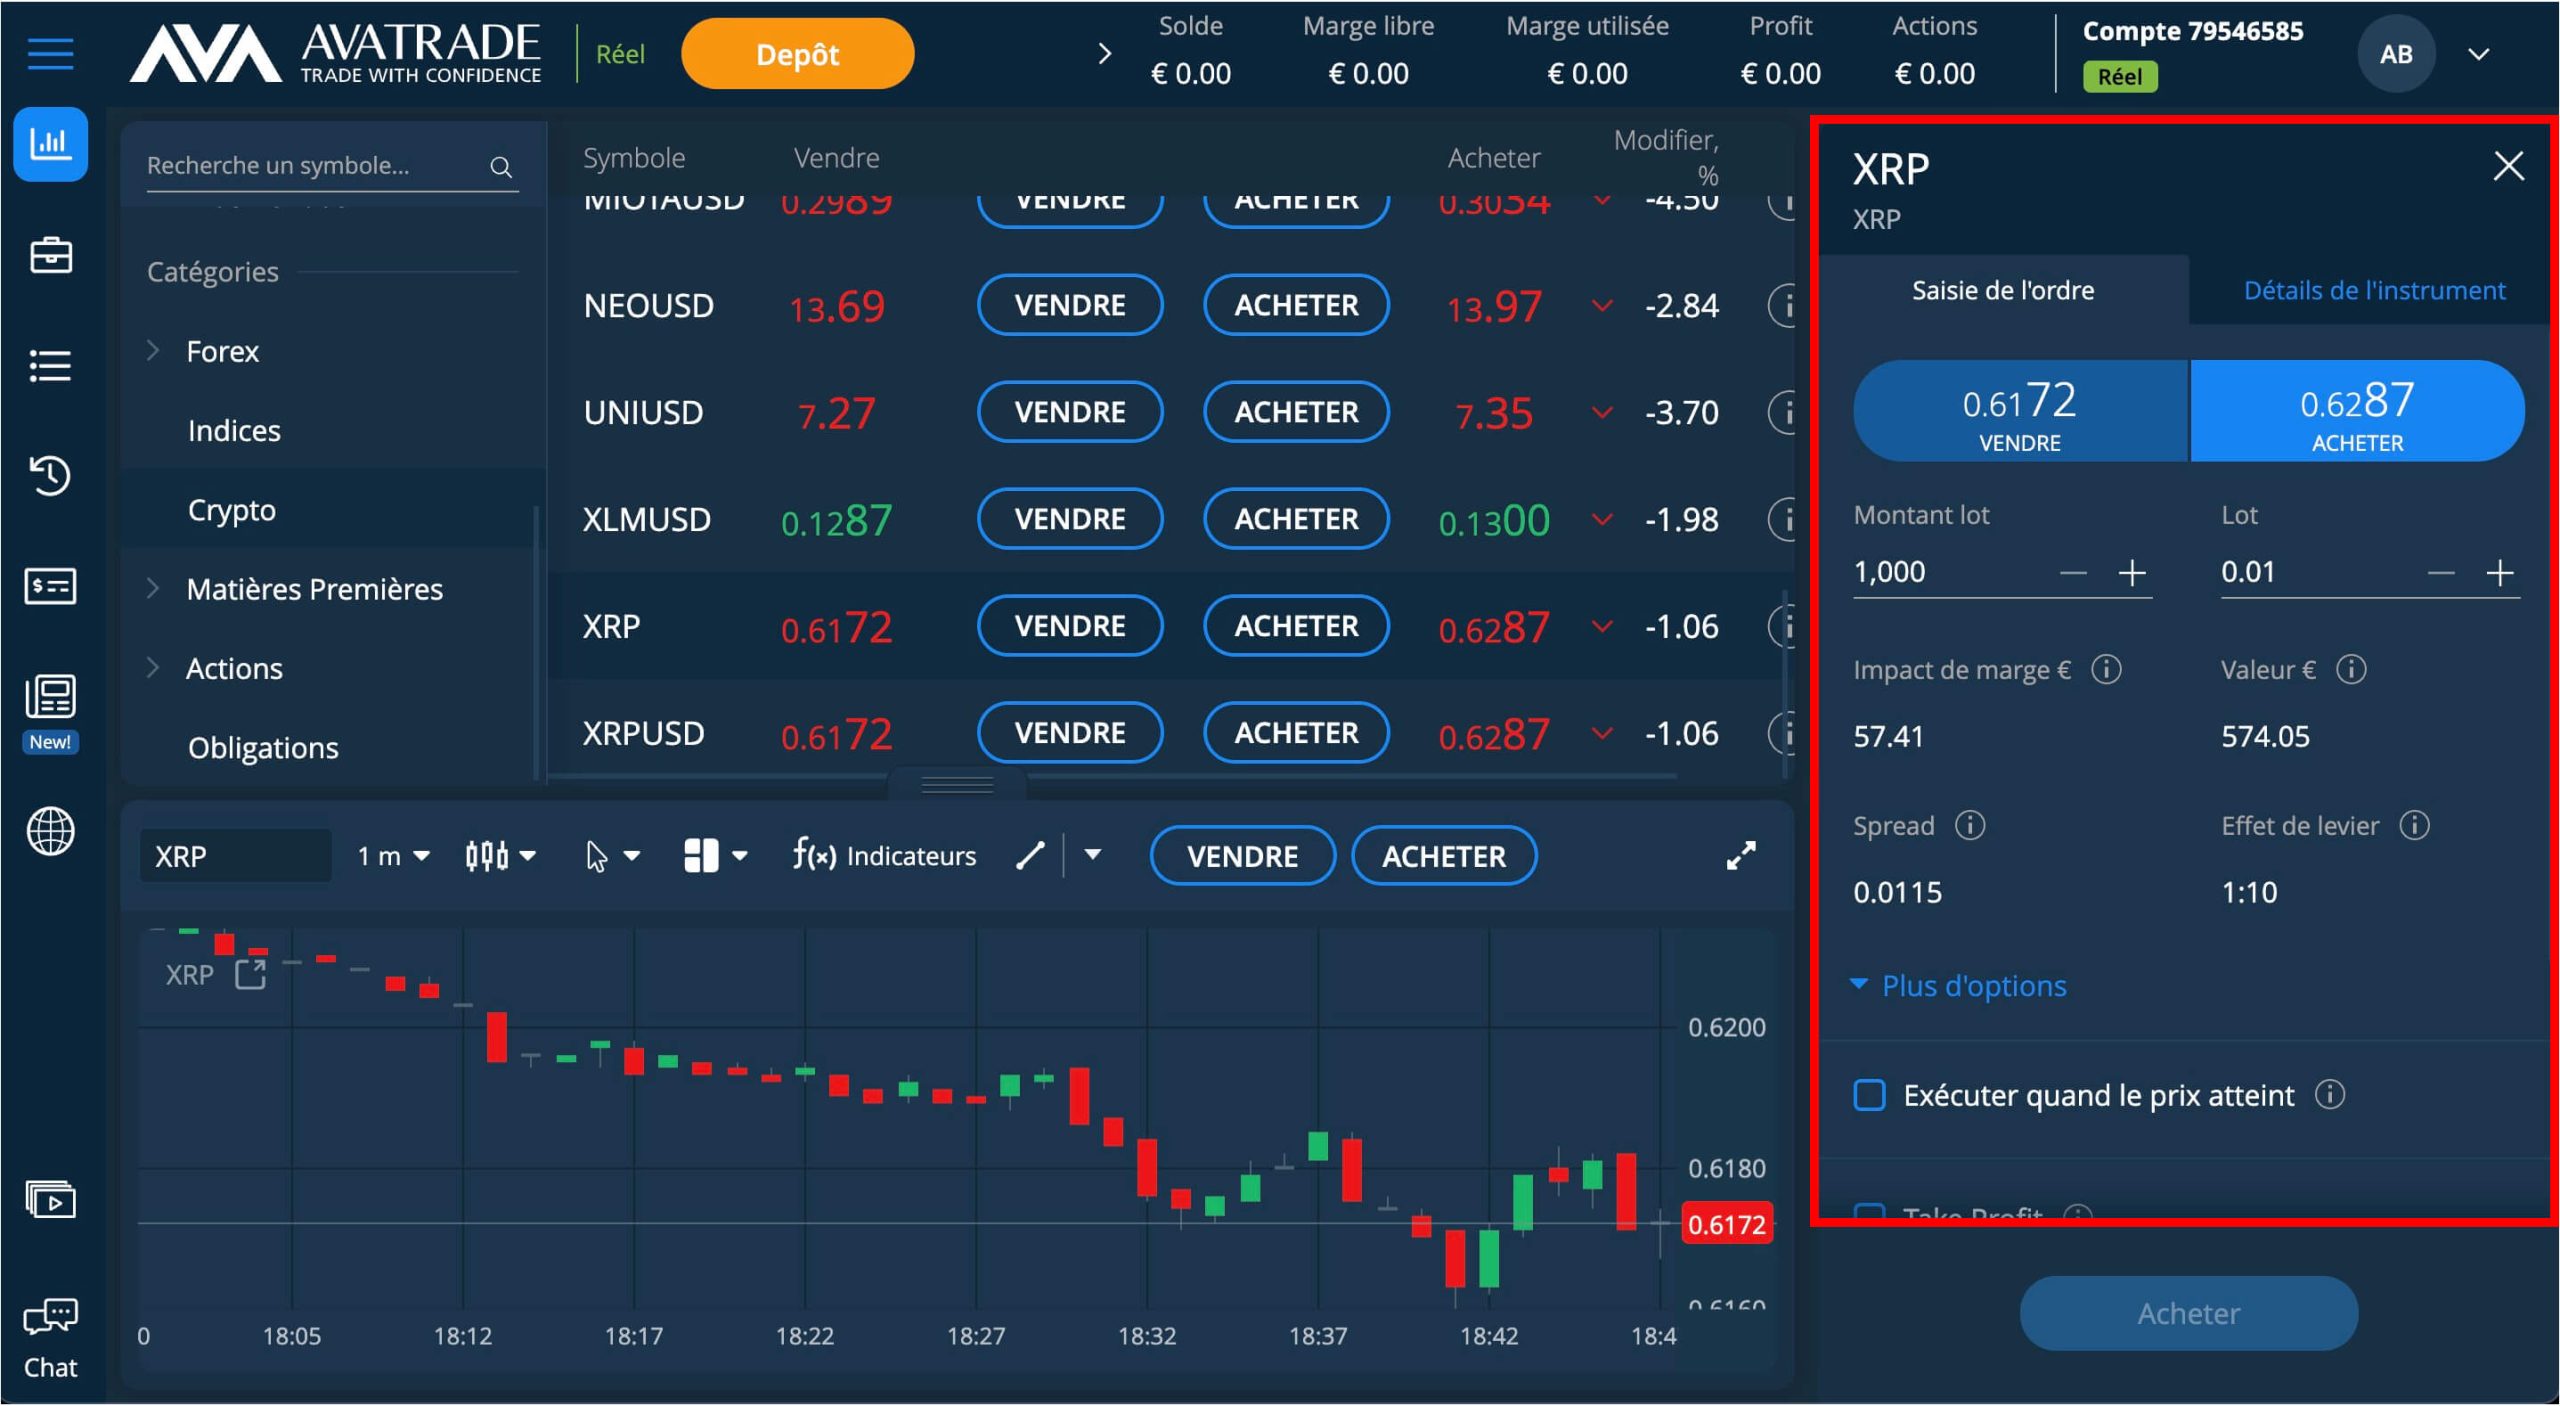Expand the Forex category
This screenshot has width=2560, height=1406.
click(153, 351)
